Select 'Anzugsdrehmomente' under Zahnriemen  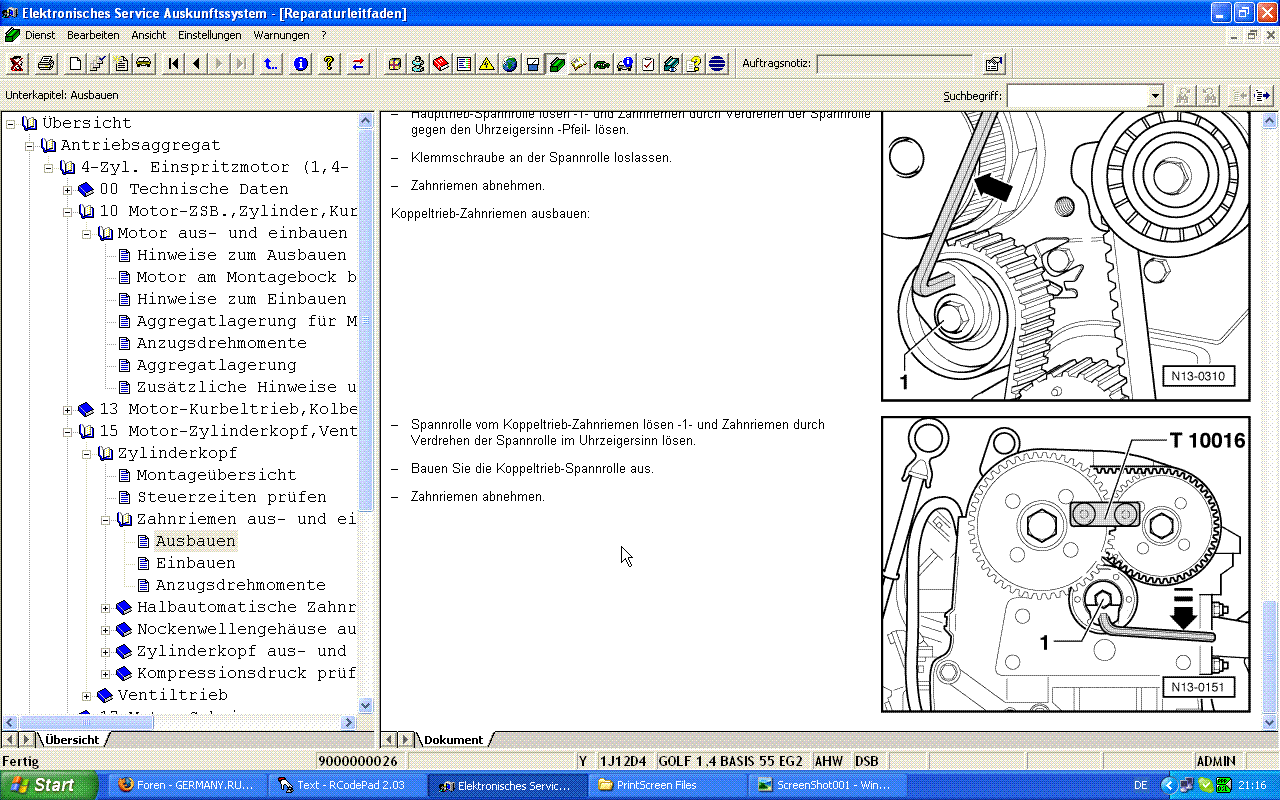[240, 585]
